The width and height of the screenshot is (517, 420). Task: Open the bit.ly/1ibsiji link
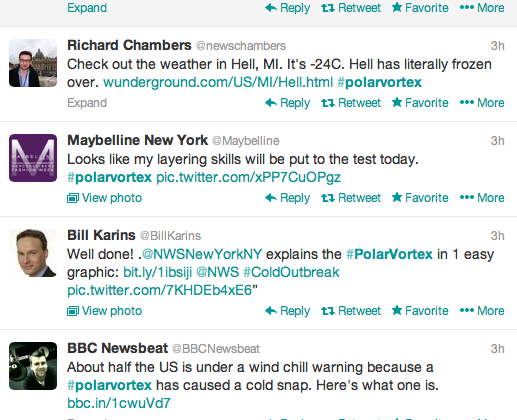[x=157, y=272]
